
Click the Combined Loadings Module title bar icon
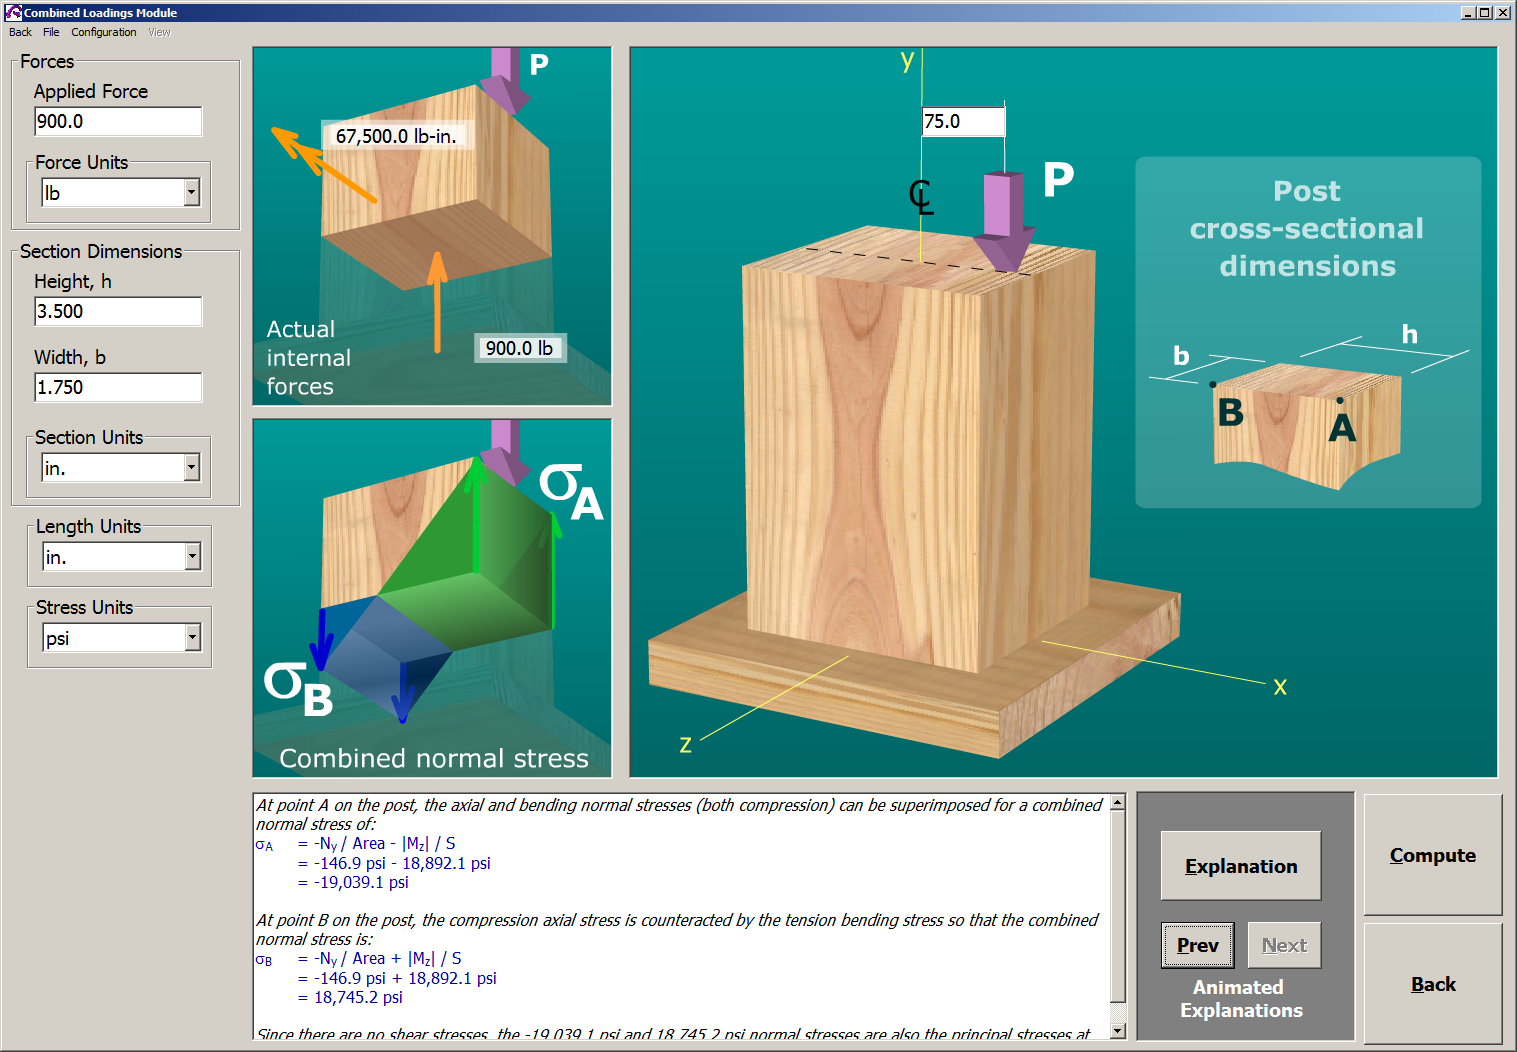pyautogui.click(x=13, y=12)
